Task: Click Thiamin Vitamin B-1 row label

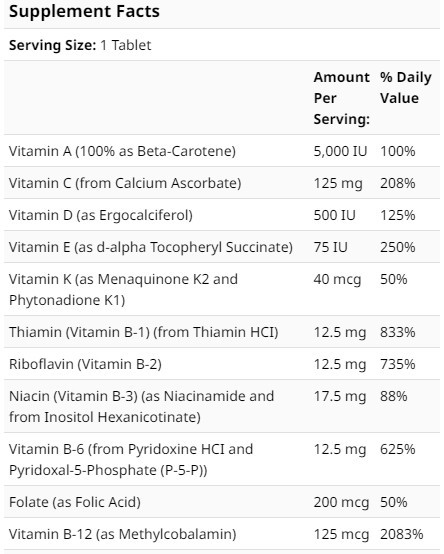Action: [143, 332]
